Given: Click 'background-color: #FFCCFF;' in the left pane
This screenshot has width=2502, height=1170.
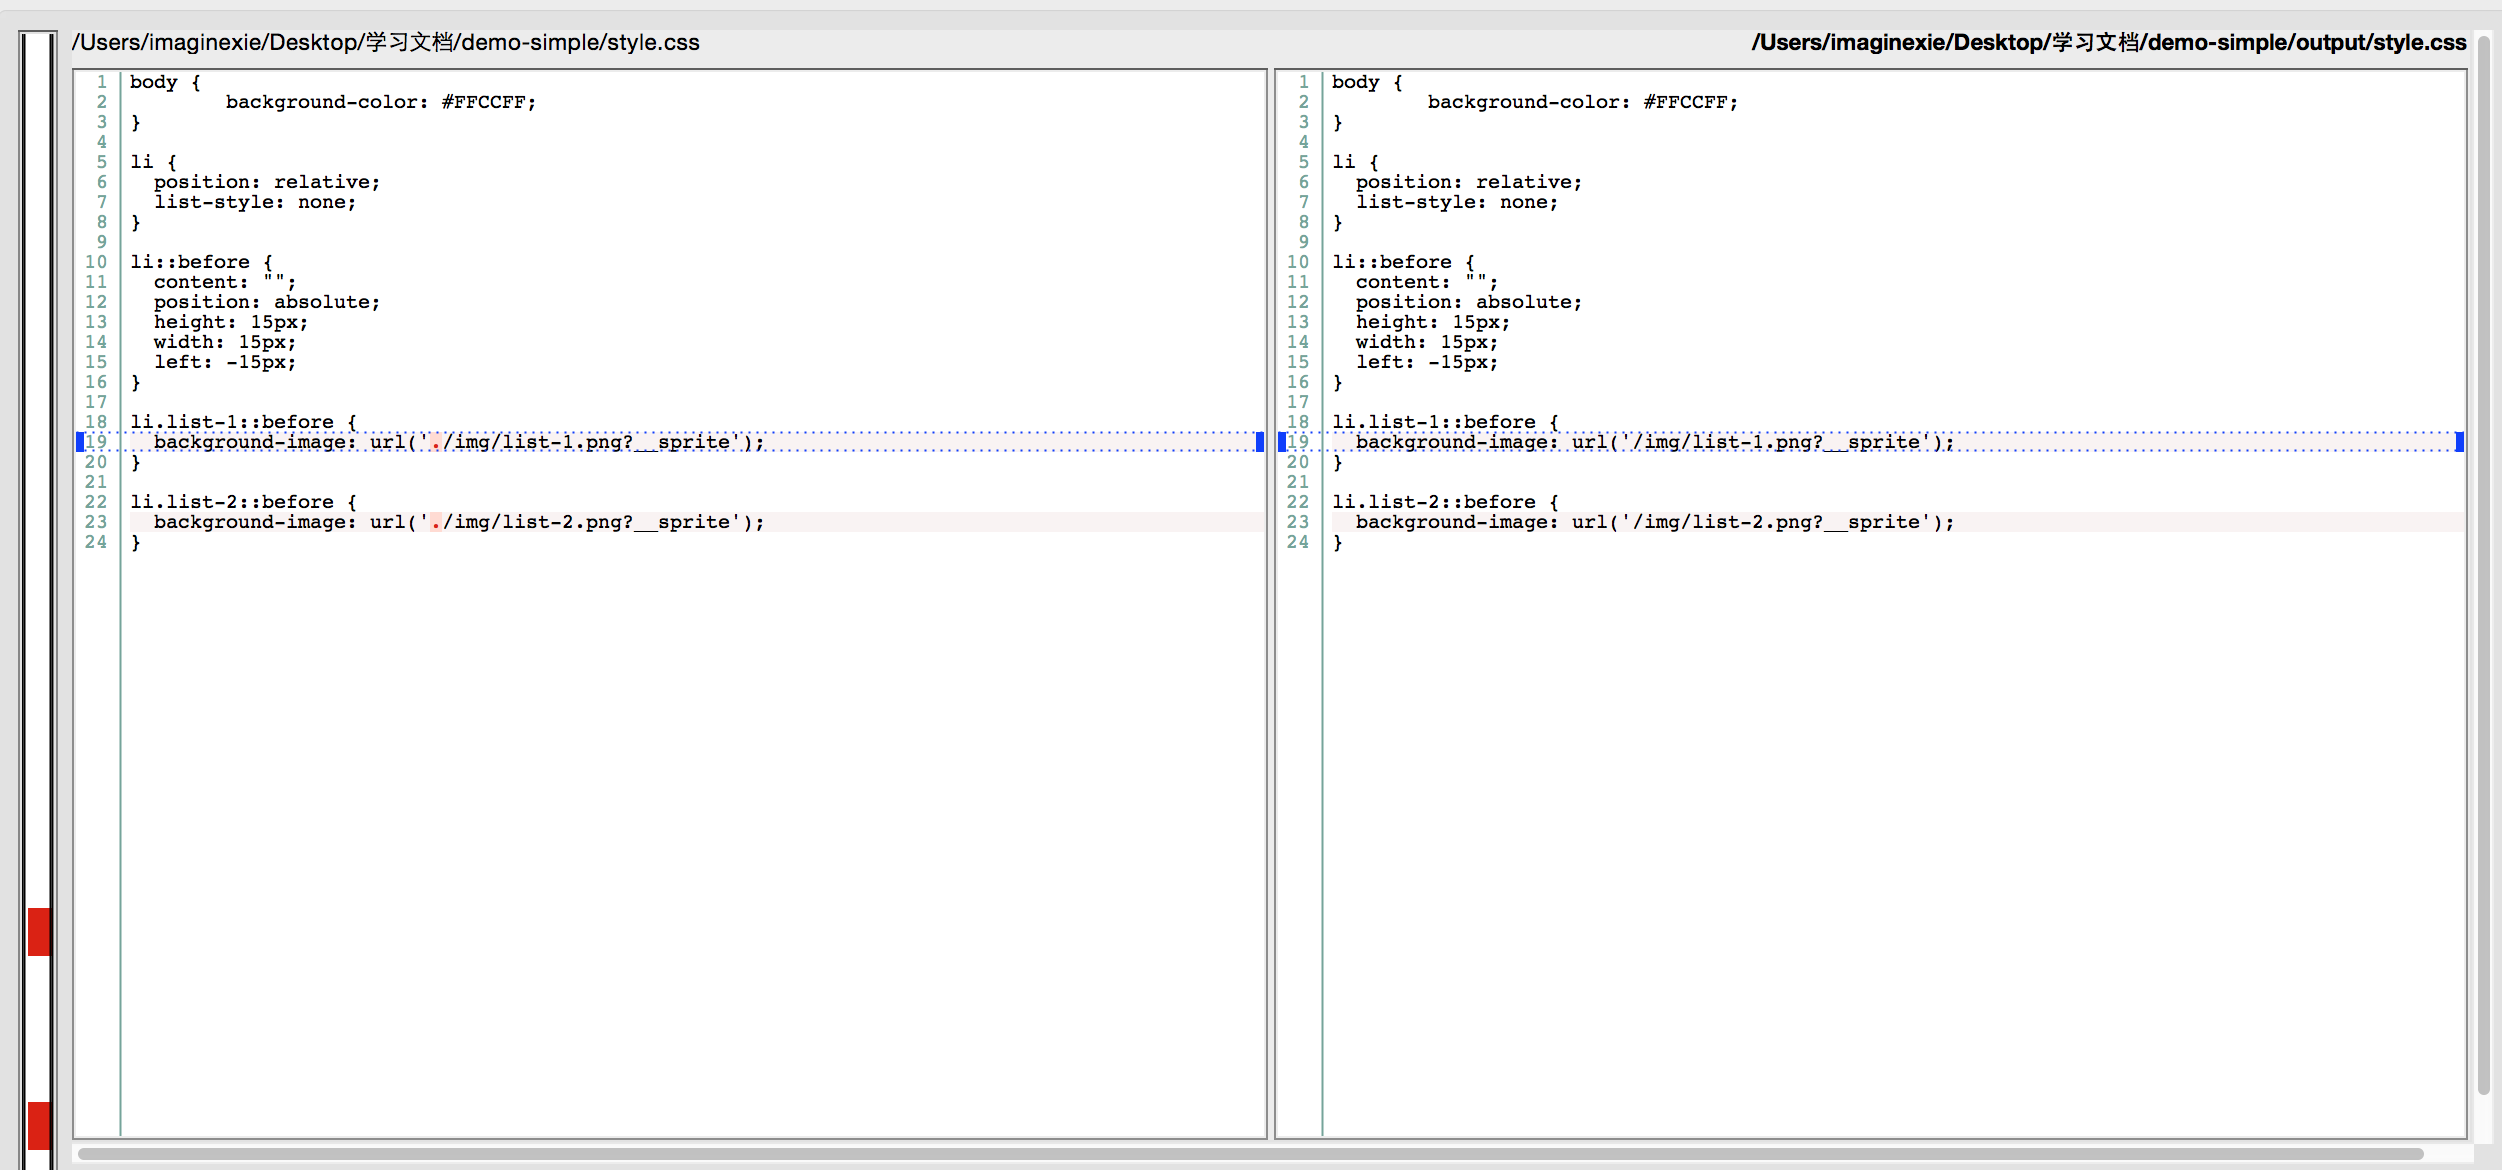Looking at the screenshot, I should point(380,102).
